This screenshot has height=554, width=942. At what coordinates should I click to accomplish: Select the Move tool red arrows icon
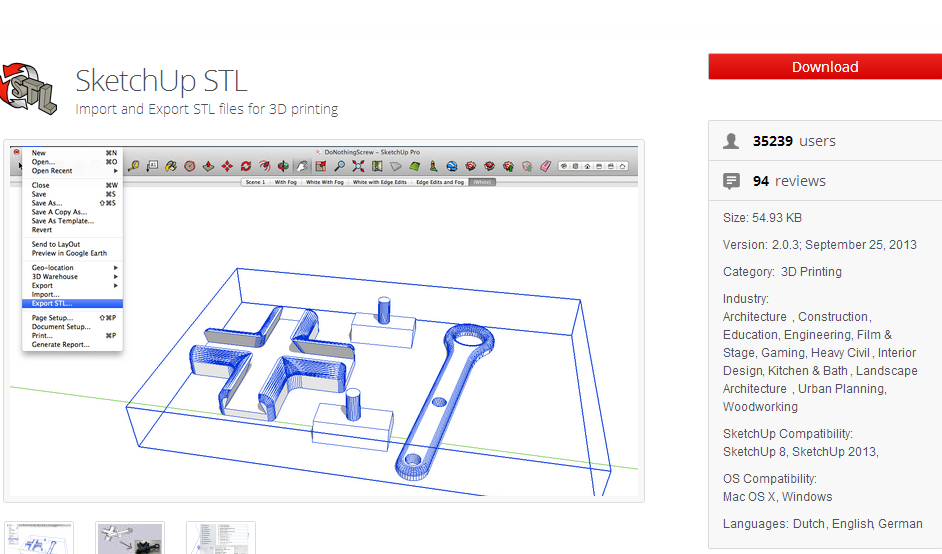pos(227,166)
